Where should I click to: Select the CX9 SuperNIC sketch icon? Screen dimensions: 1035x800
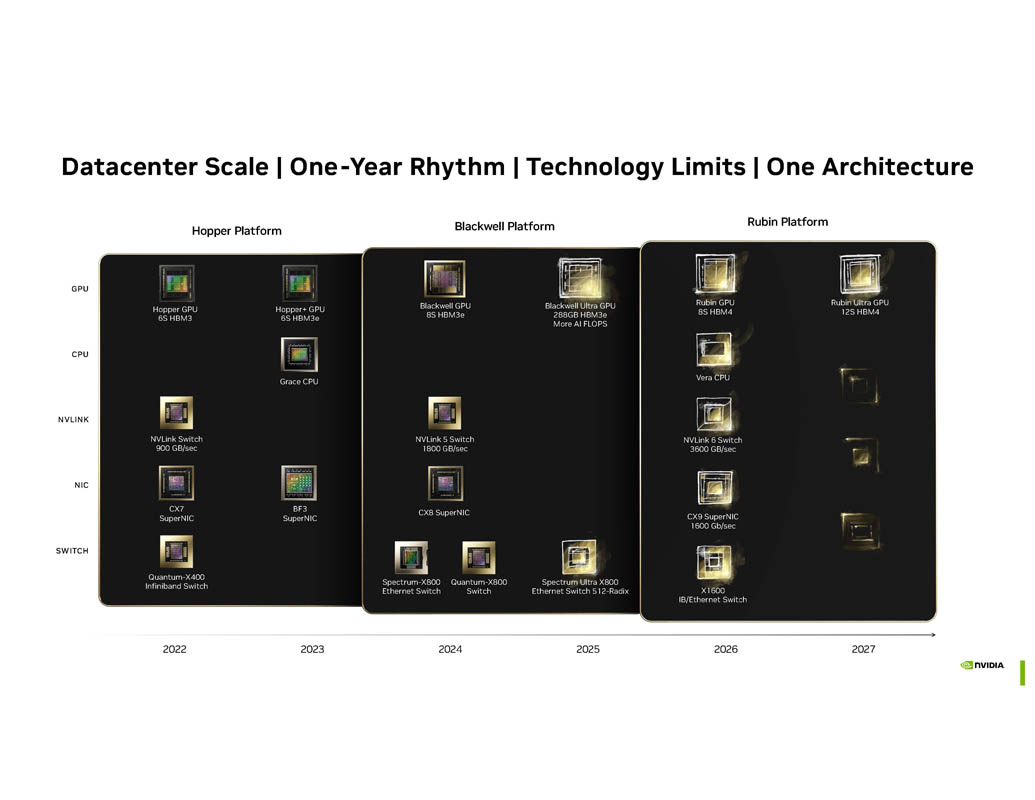coord(714,488)
